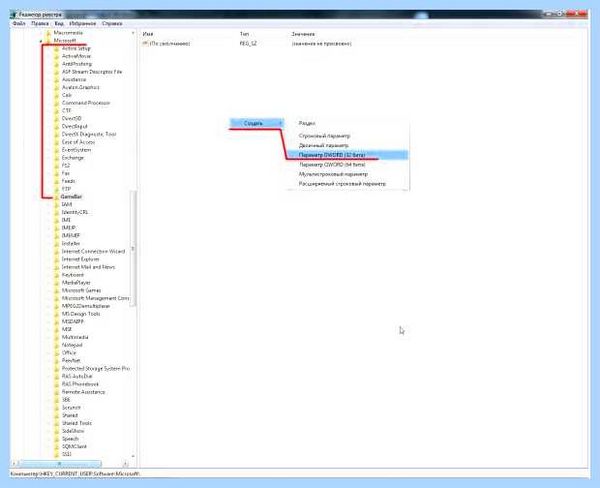Click the folder icon beside MS Design Tools
The height and width of the screenshot is (488, 600).
point(57,314)
